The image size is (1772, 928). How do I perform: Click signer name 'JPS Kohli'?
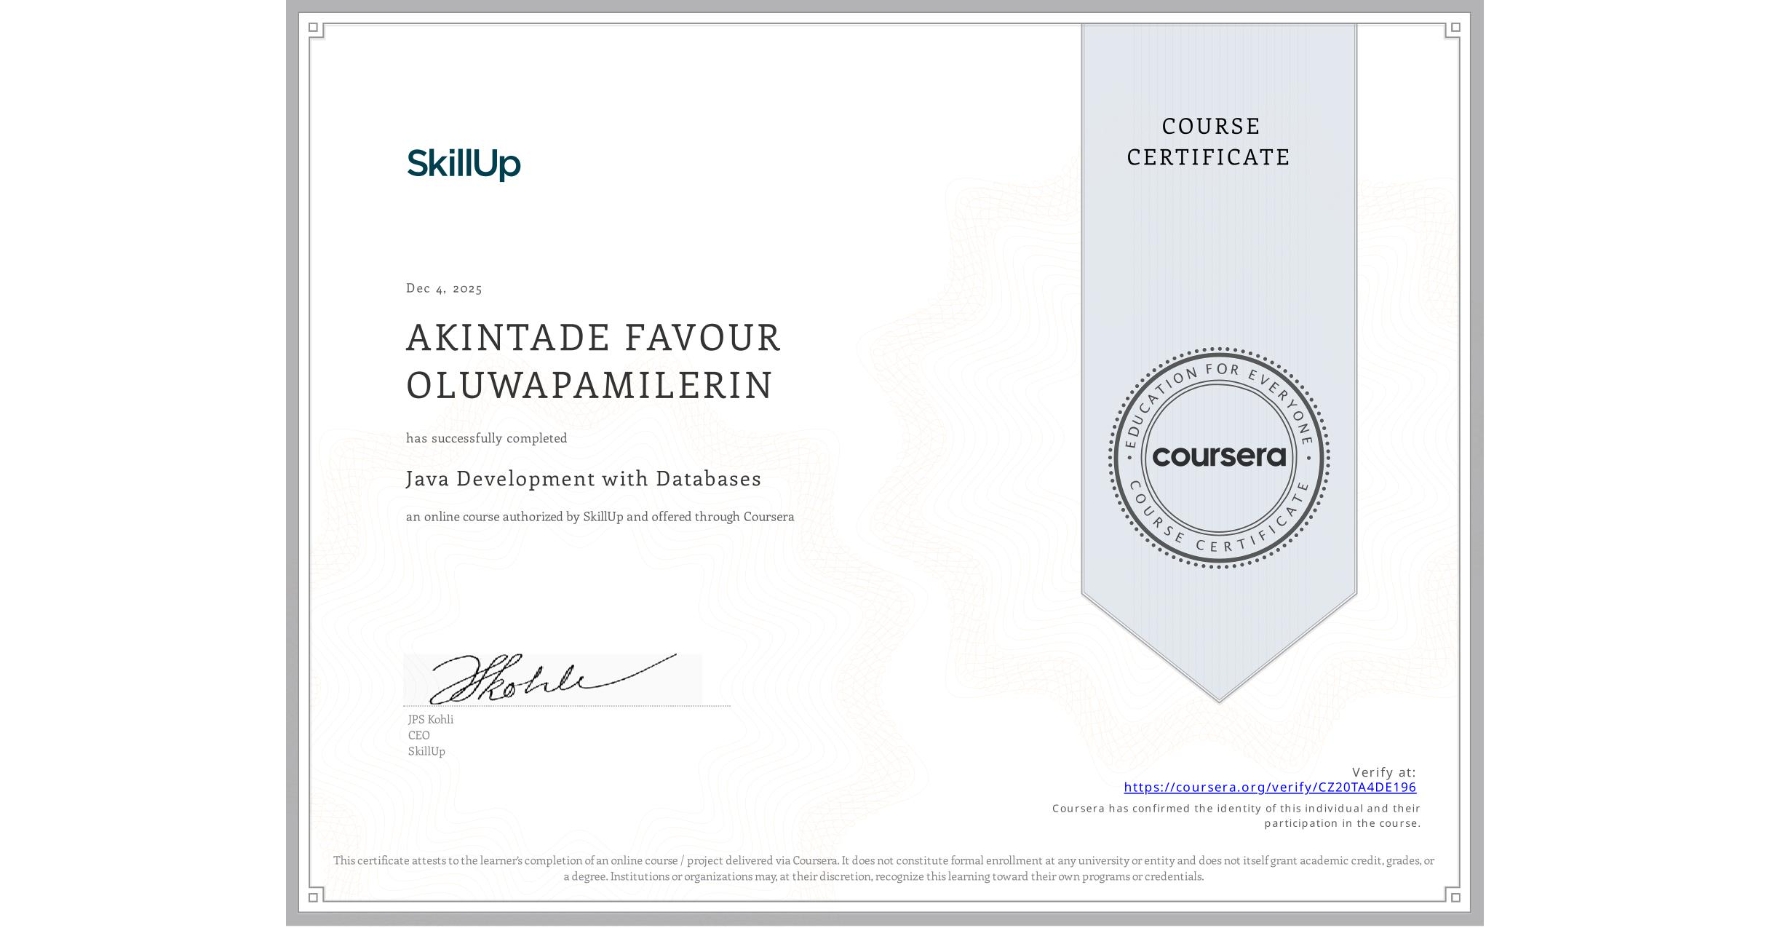(431, 720)
